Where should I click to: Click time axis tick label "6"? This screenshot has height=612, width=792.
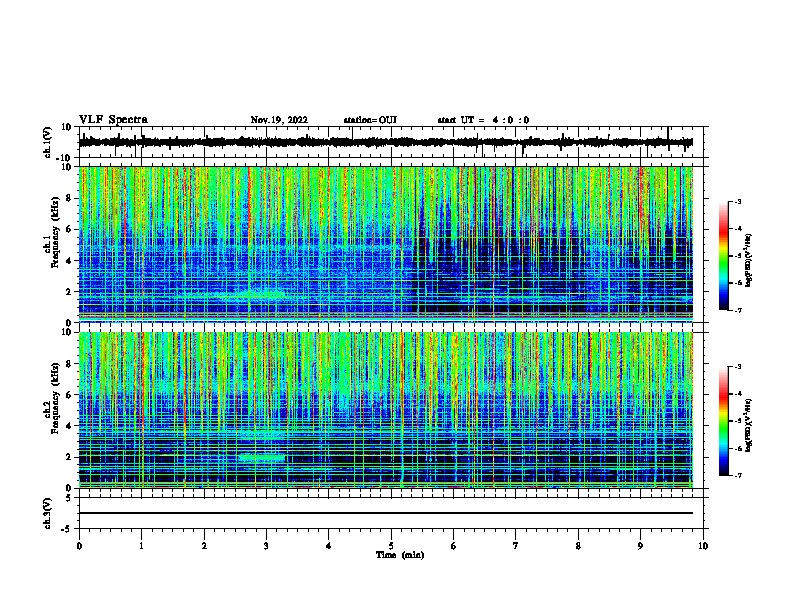click(454, 546)
